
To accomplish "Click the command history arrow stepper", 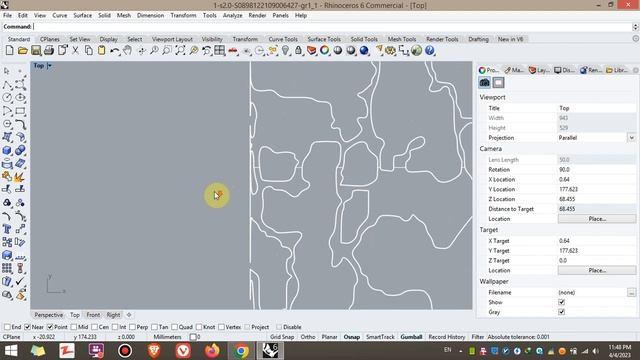I will coord(635,27).
